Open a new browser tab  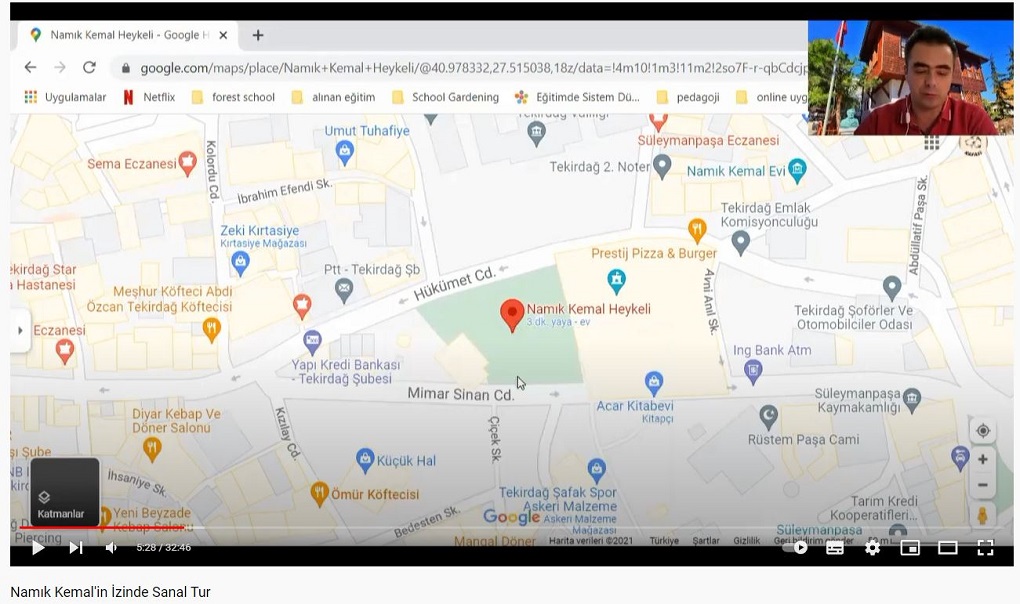tap(258, 35)
